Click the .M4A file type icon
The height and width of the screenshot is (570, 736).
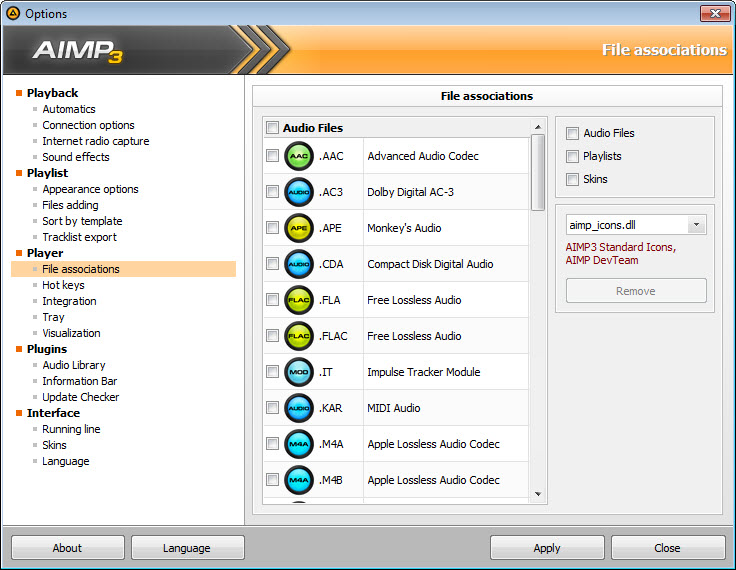299,444
